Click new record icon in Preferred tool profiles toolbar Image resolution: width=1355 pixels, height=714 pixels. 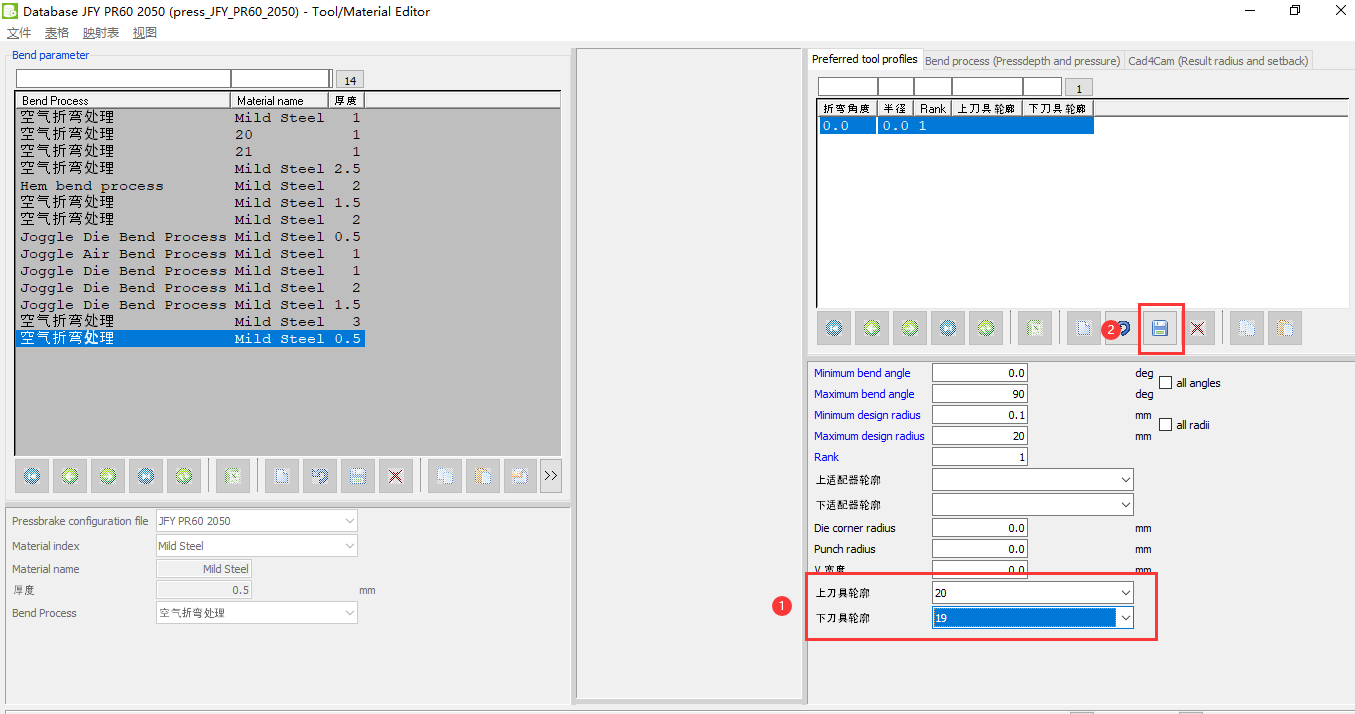(x=1084, y=328)
